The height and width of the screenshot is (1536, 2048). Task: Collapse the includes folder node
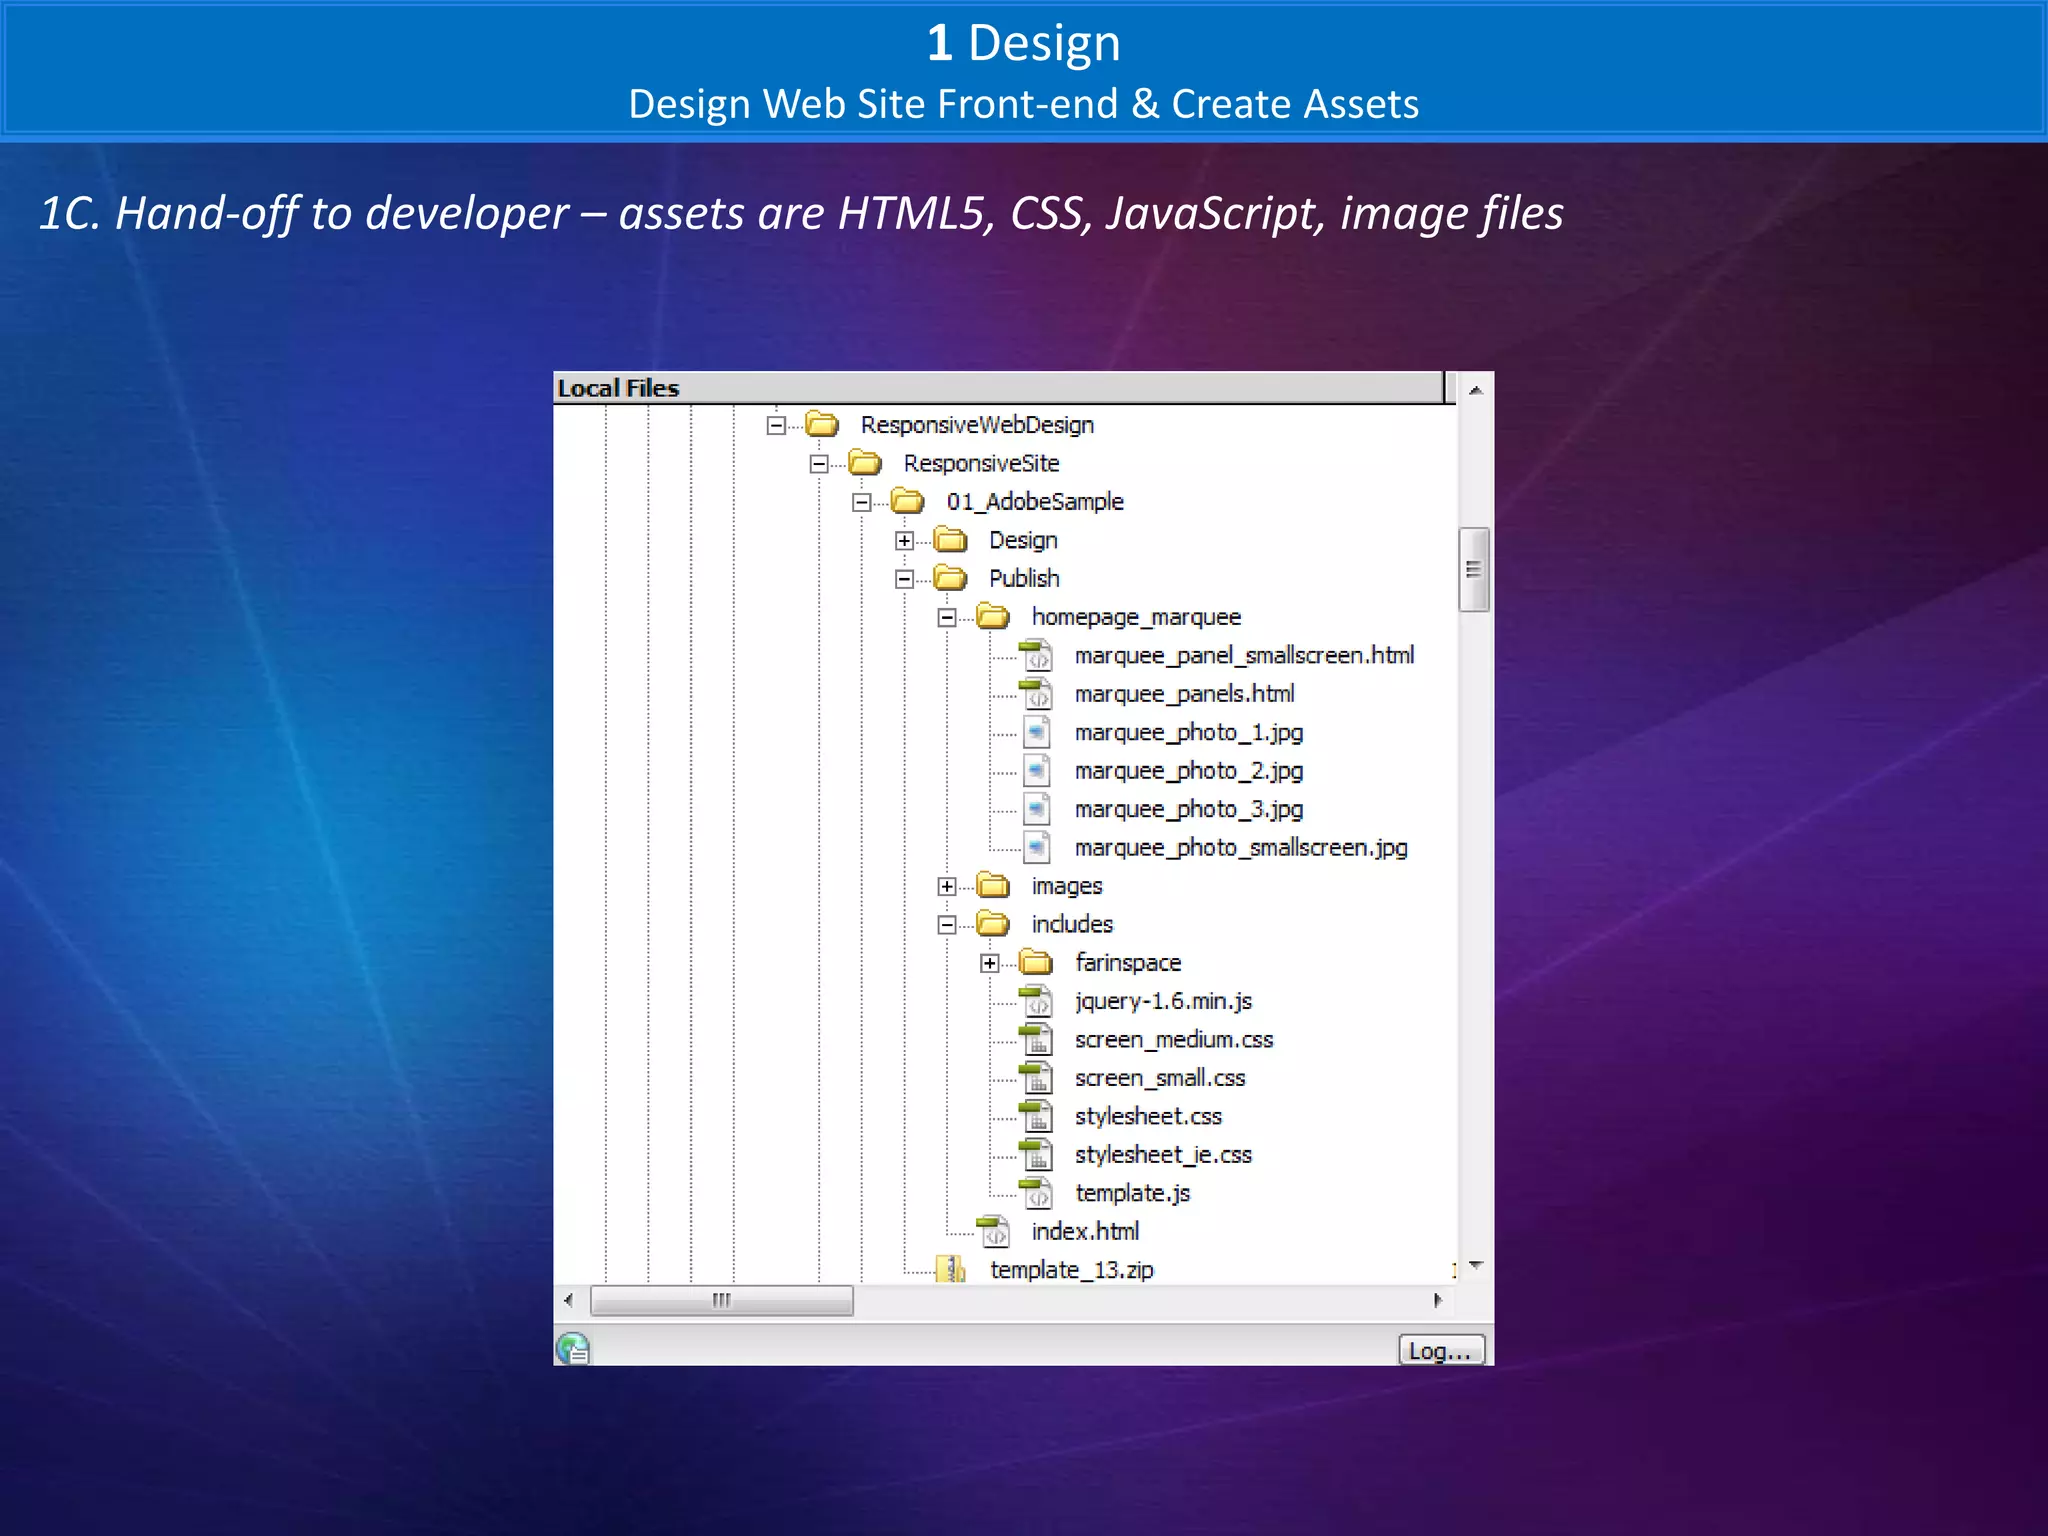tap(947, 925)
